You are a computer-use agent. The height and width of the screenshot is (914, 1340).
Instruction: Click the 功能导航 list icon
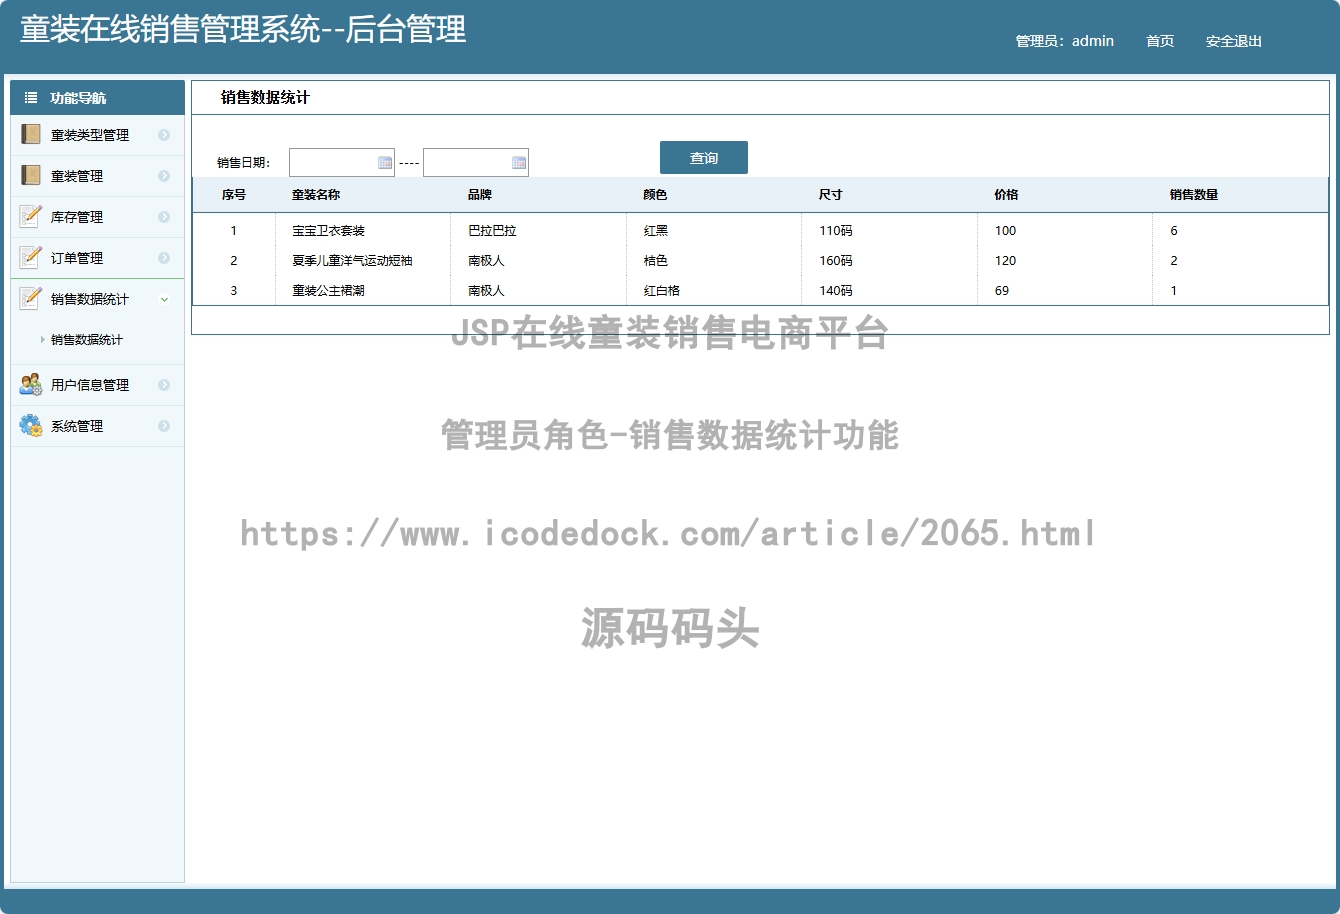(31, 97)
